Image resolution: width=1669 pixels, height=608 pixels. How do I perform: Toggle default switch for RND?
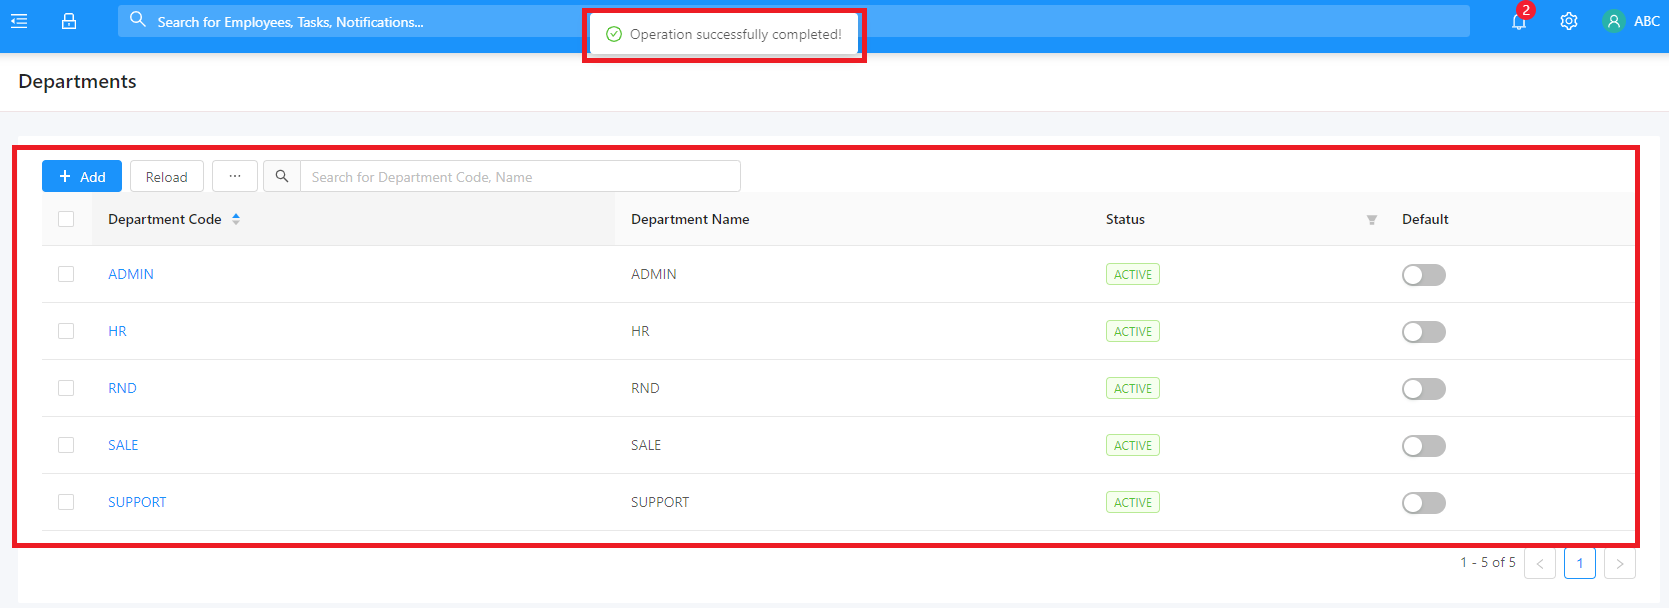[x=1424, y=389]
